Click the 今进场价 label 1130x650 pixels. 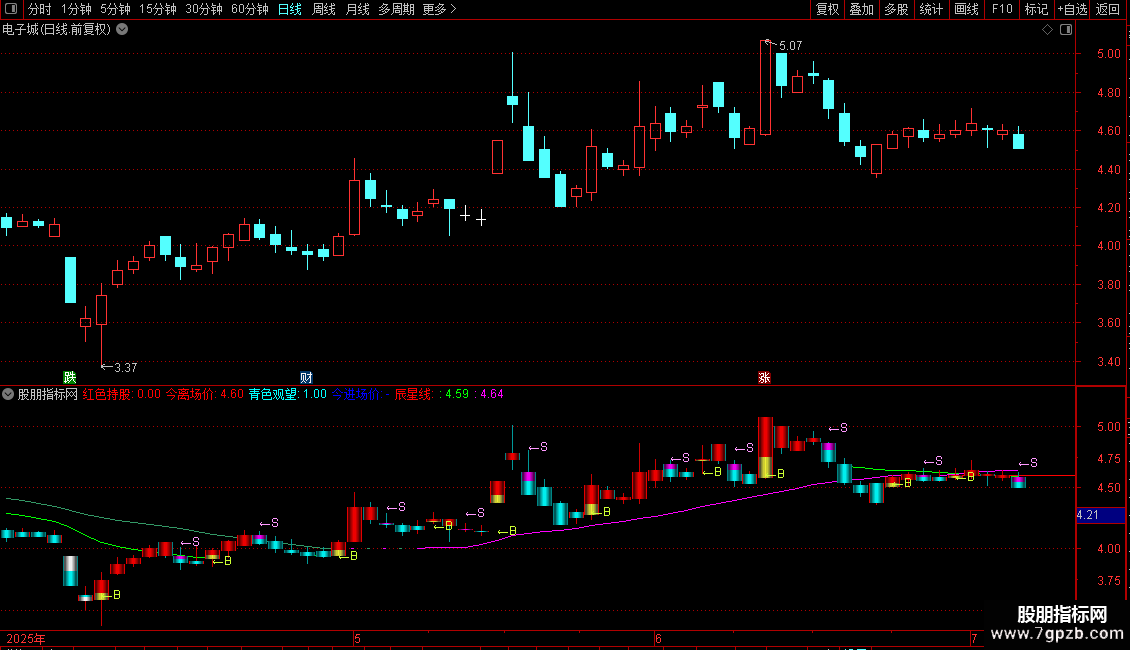pyautogui.click(x=355, y=394)
